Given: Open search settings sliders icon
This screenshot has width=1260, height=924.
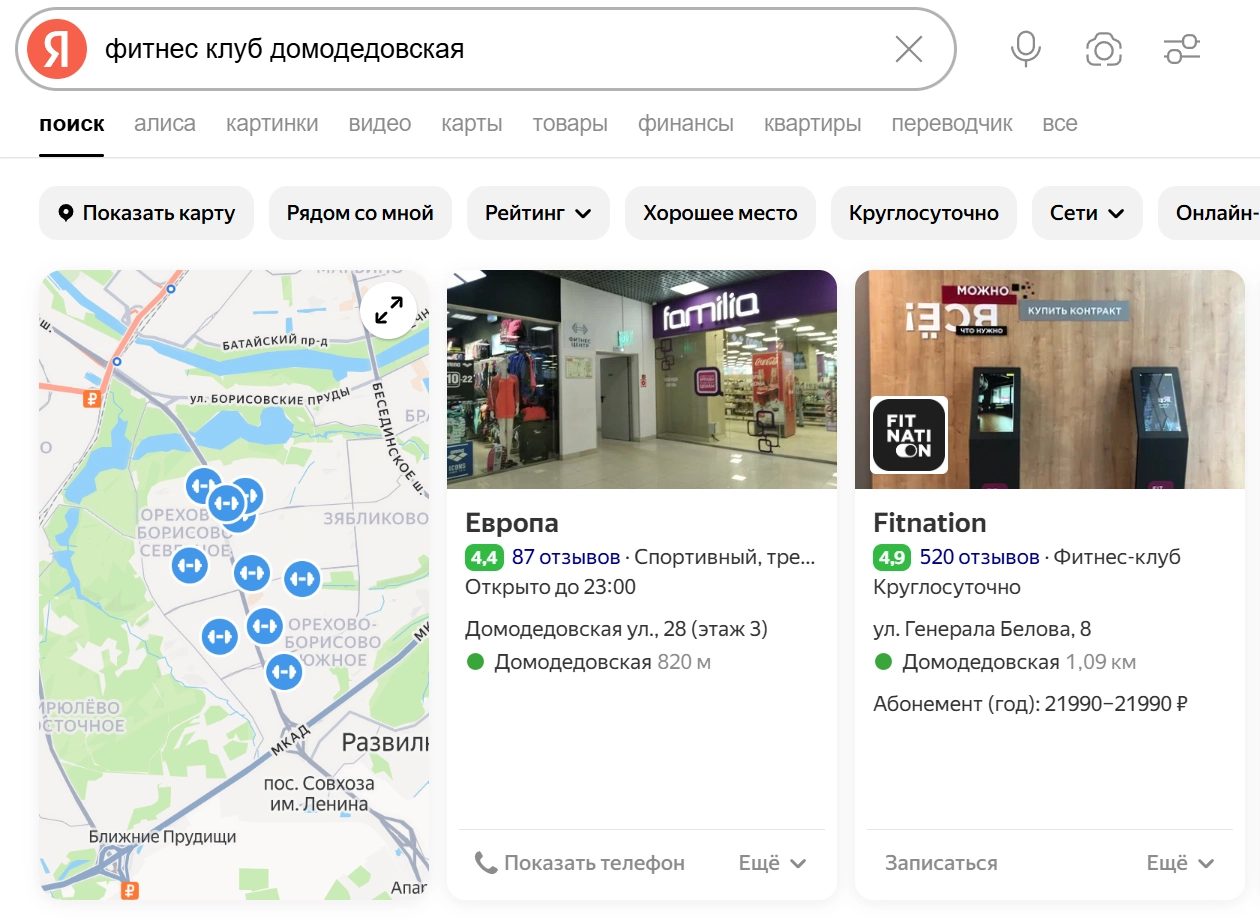Looking at the screenshot, I should tap(1182, 49).
